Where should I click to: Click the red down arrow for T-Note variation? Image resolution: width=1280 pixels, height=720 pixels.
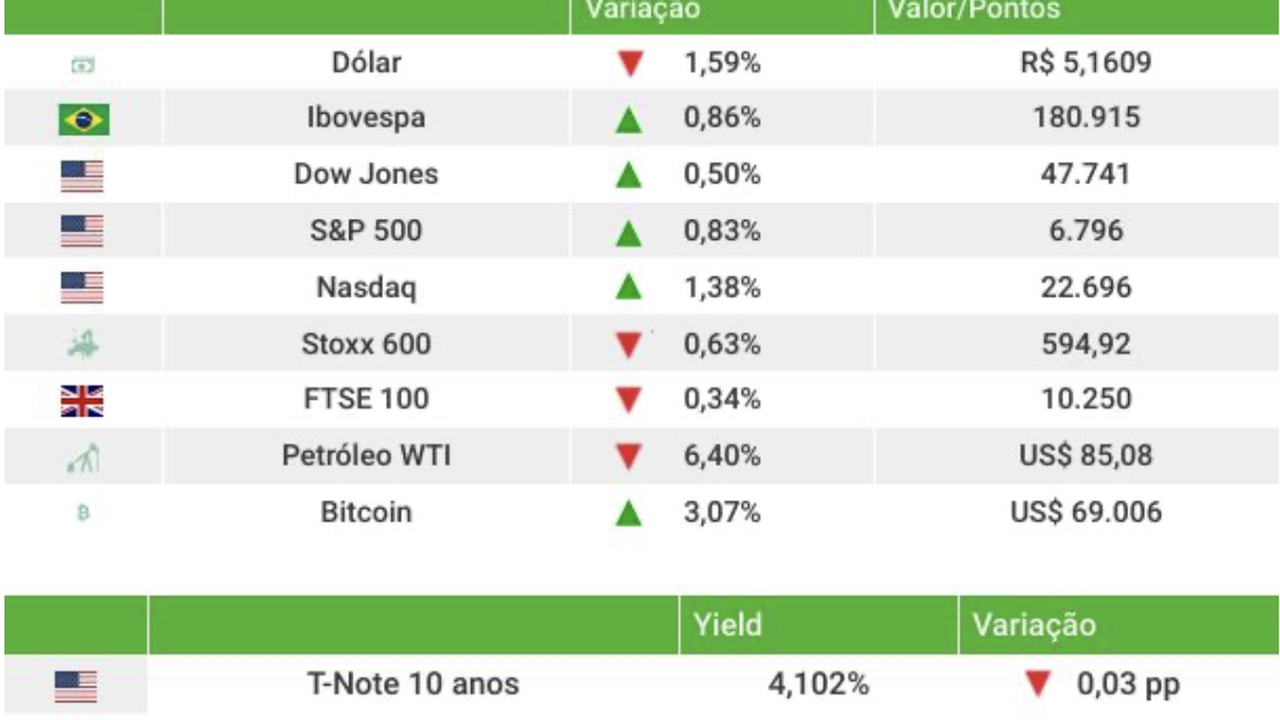[x=1039, y=685]
